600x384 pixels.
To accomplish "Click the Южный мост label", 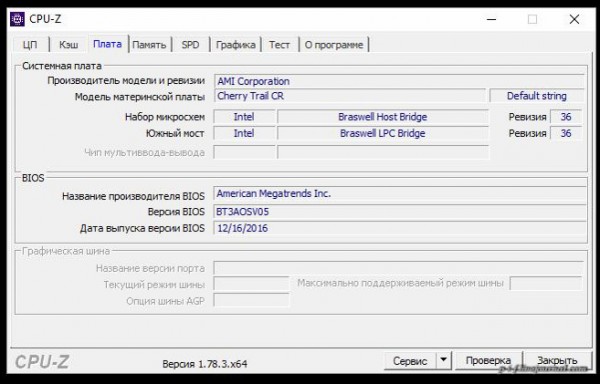I will pos(175,133).
